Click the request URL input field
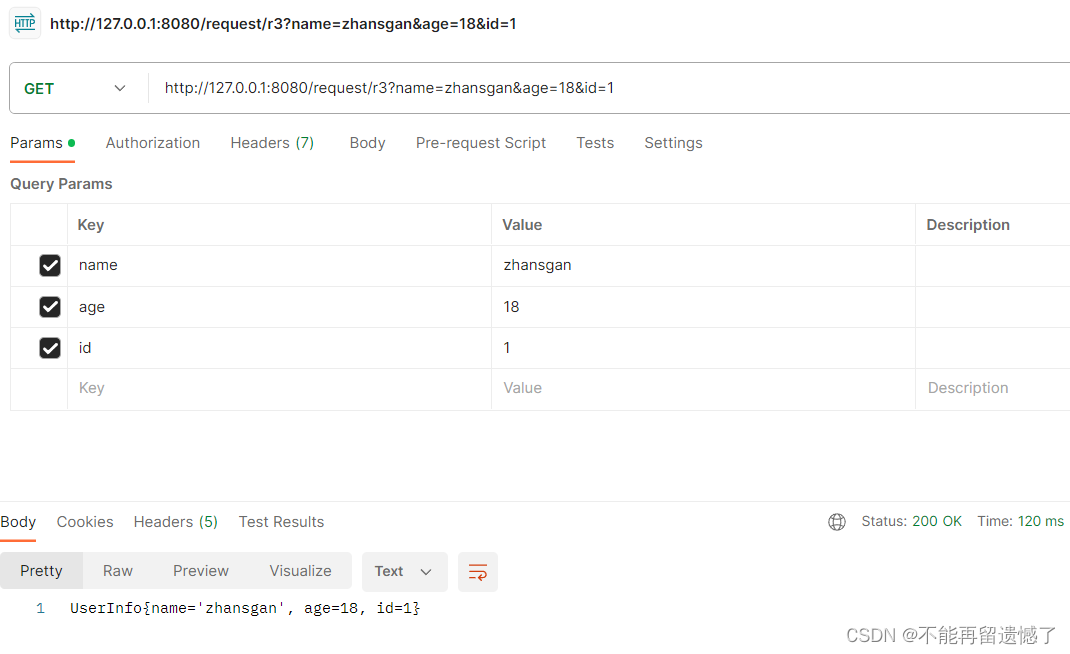 pyautogui.click(x=600, y=89)
